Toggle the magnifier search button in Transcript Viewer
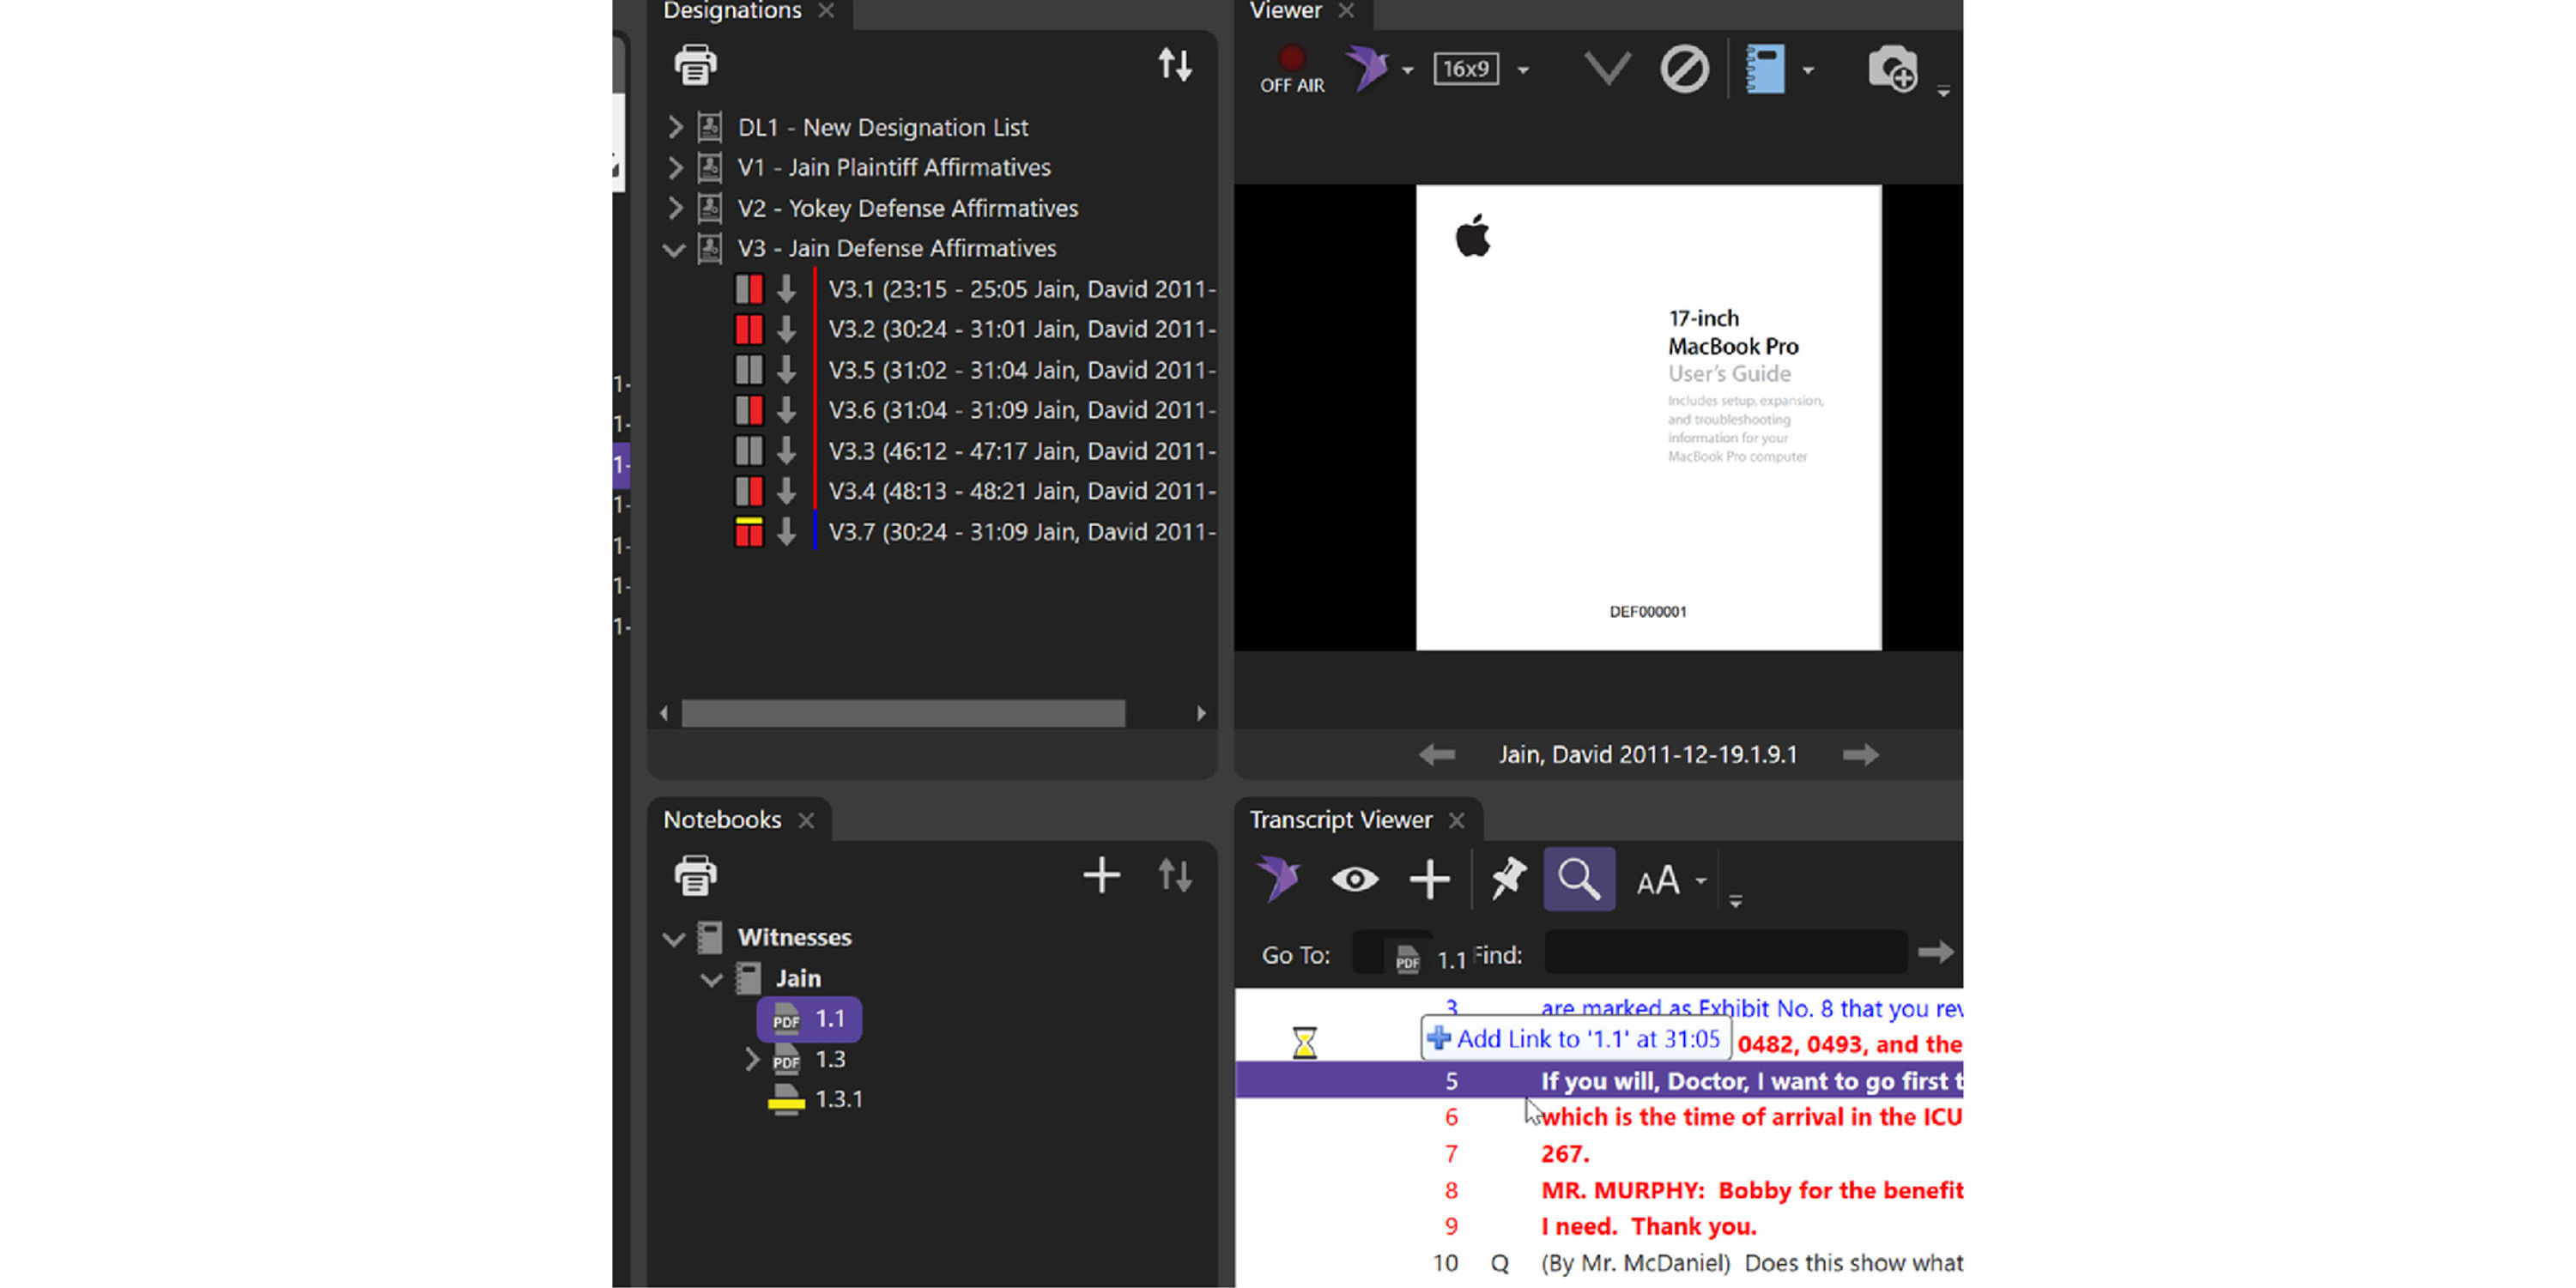This screenshot has height=1288, width=2576. point(1579,879)
